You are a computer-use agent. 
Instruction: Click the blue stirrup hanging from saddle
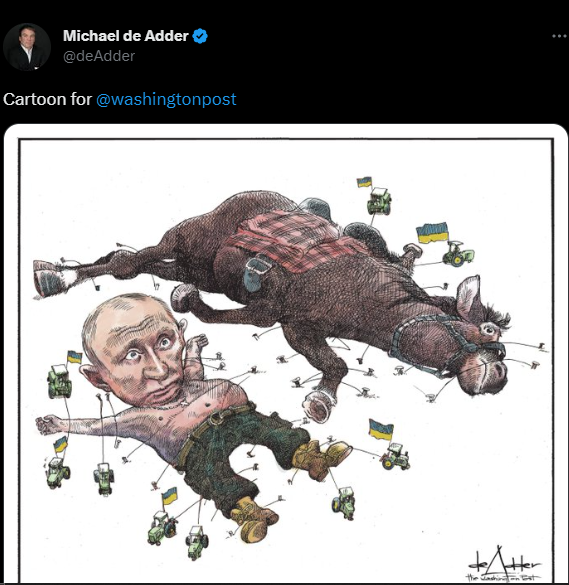[256, 274]
